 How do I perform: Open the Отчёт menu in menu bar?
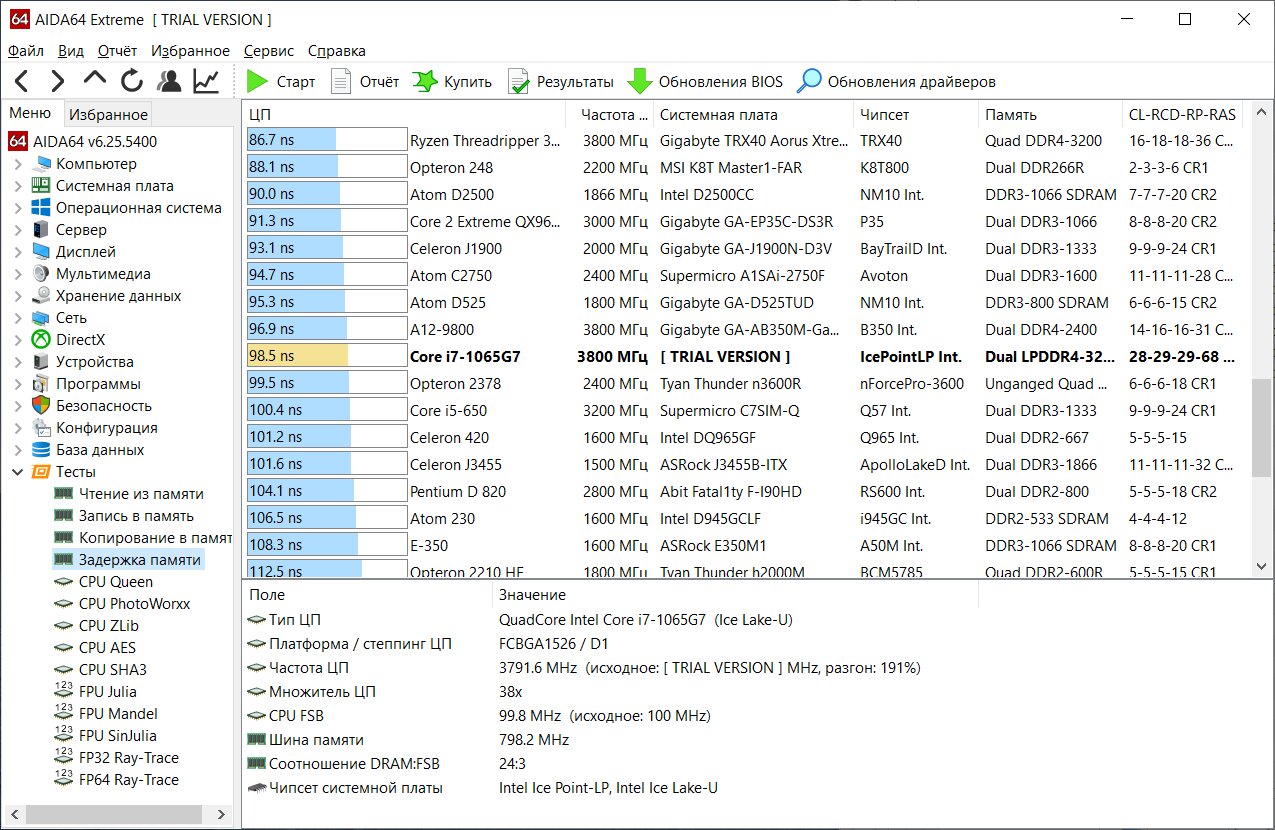(x=118, y=51)
